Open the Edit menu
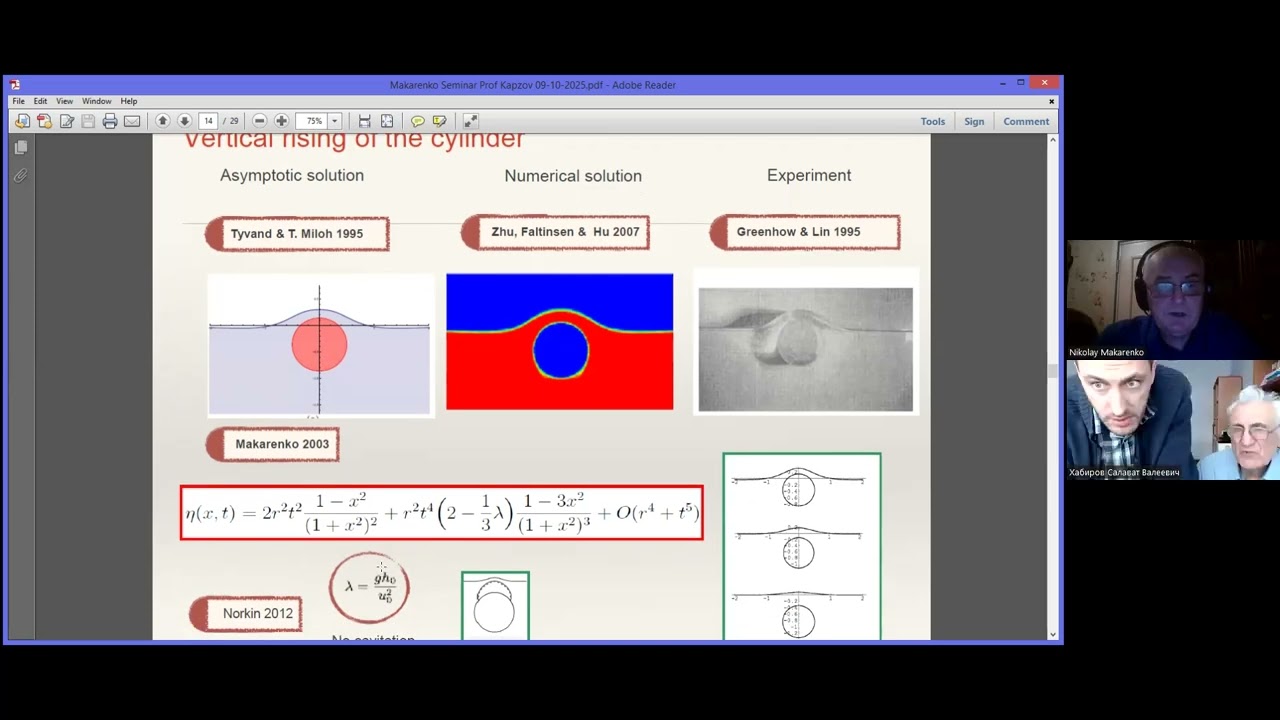The width and height of the screenshot is (1280, 720). pos(40,101)
